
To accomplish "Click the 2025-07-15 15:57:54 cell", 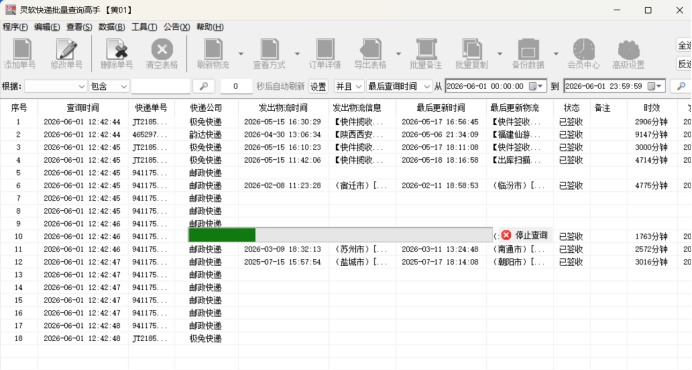I will click(x=282, y=262).
